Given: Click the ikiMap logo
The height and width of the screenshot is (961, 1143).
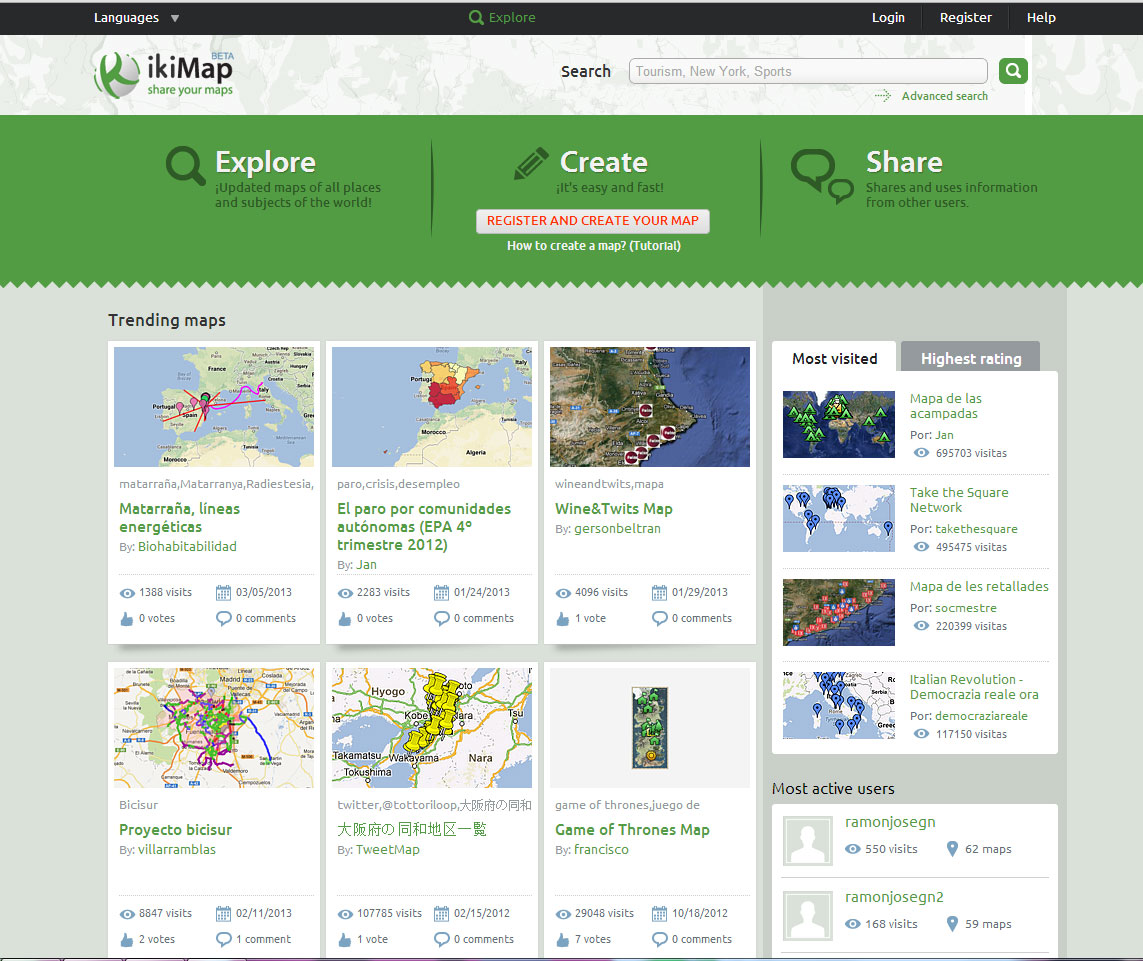Looking at the screenshot, I should pos(164,75).
